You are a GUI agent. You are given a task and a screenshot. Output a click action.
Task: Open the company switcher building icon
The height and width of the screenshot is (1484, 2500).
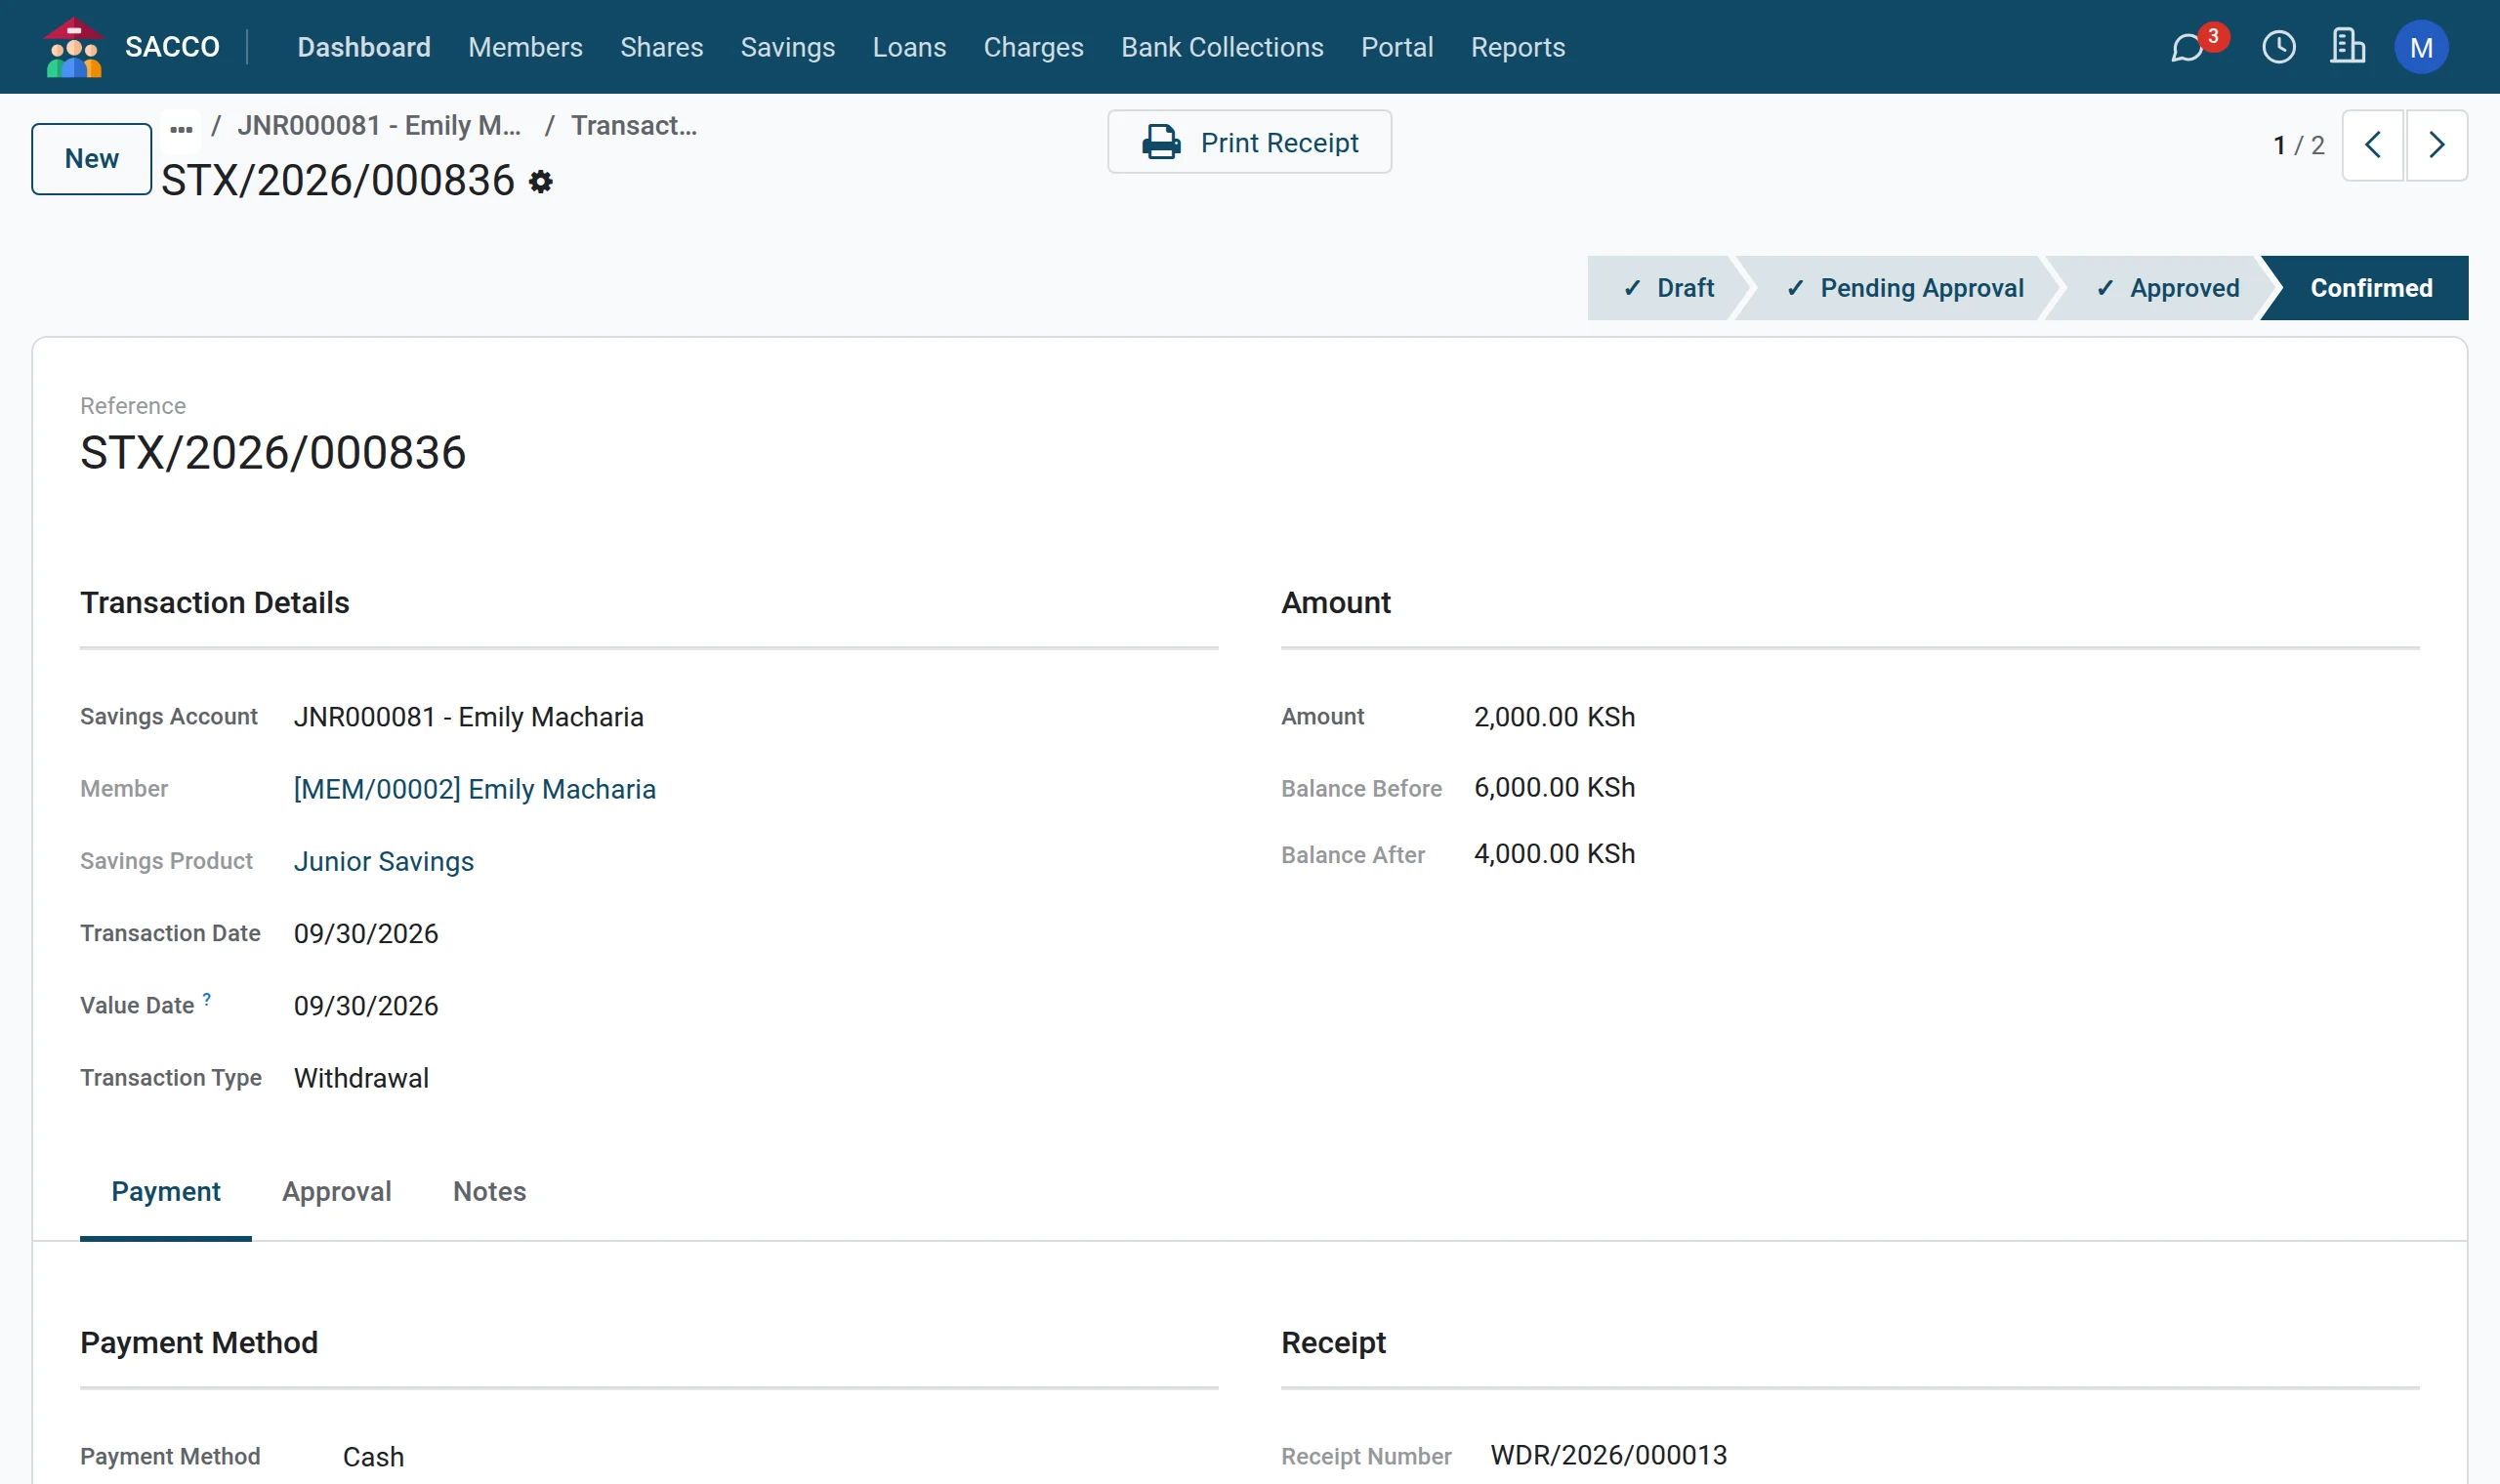[x=2346, y=46]
